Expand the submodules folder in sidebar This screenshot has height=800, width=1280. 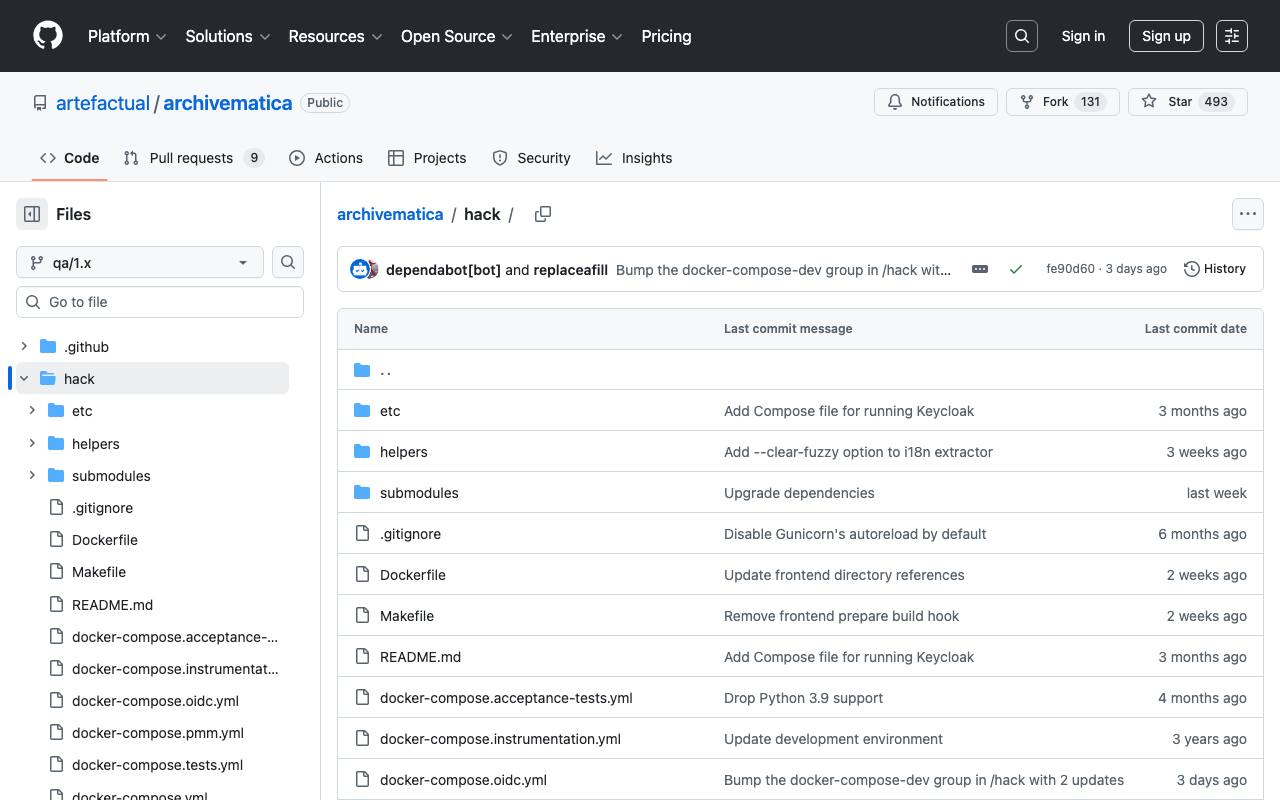pyautogui.click(x=31, y=475)
